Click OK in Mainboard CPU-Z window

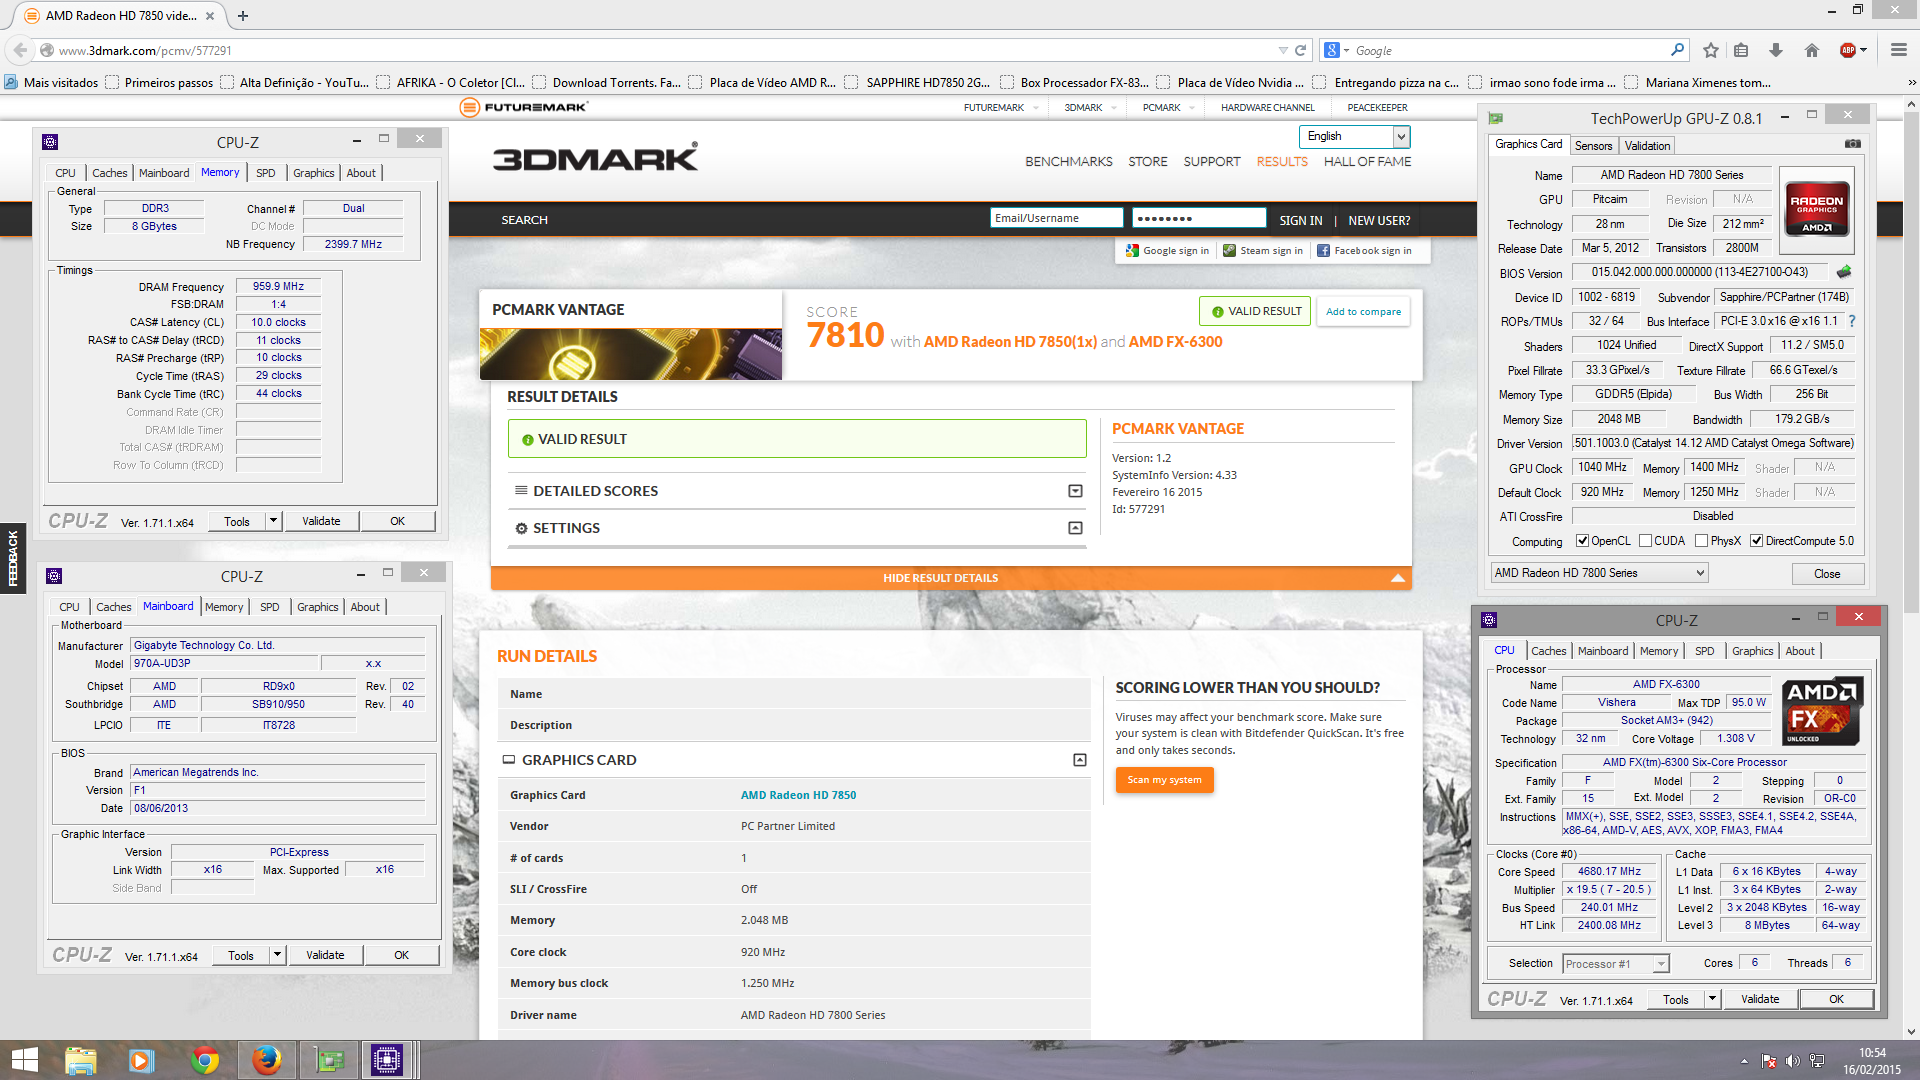point(401,955)
